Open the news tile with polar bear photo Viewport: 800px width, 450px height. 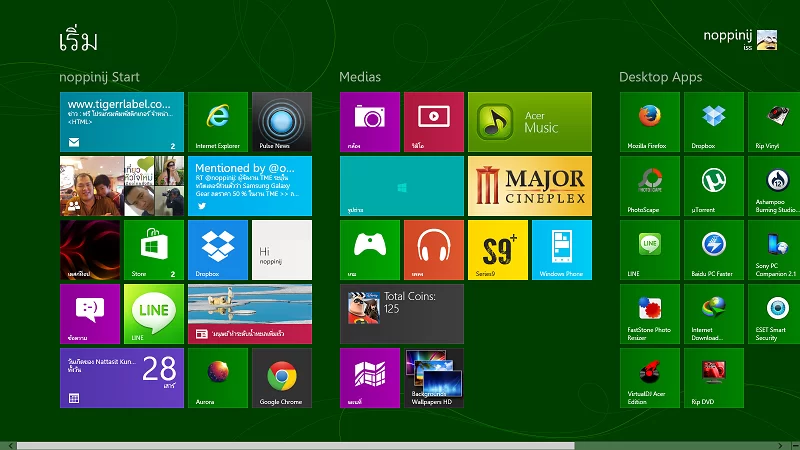point(249,314)
